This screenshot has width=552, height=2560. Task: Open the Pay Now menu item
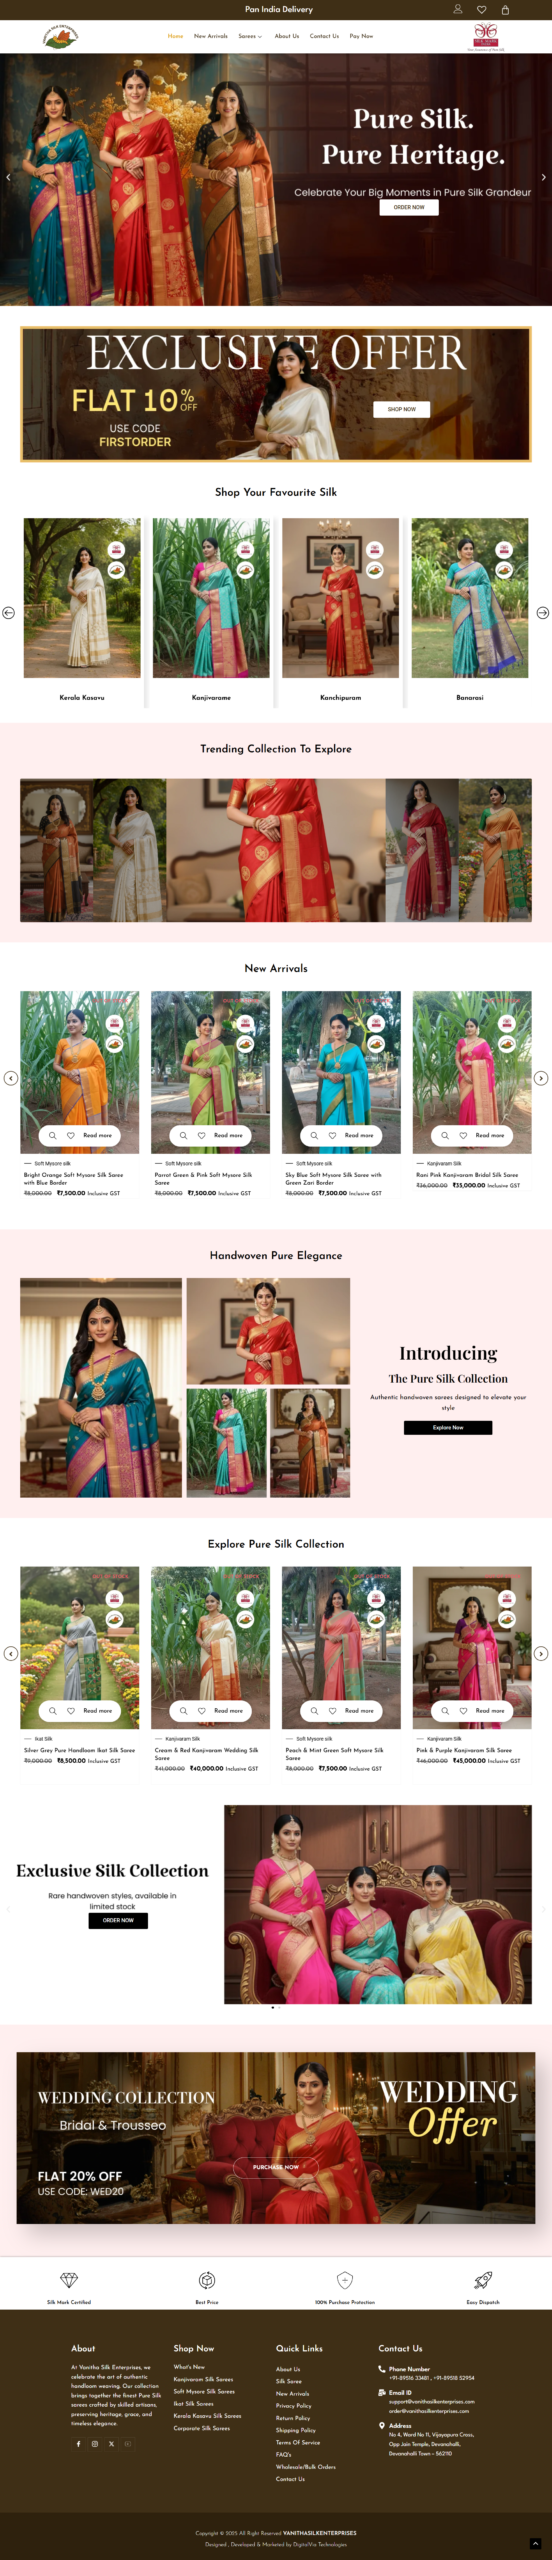coord(361,36)
